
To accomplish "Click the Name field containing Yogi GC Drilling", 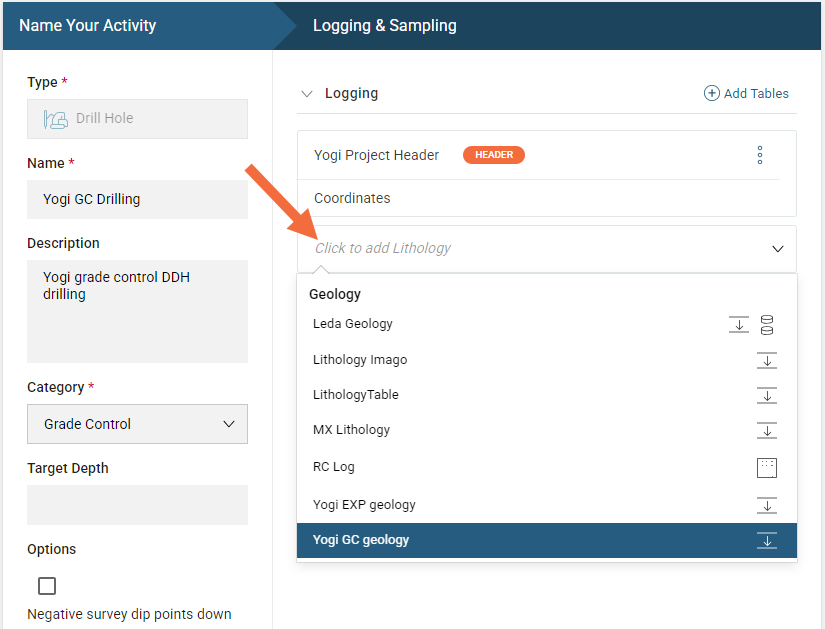I will tap(137, 199).
